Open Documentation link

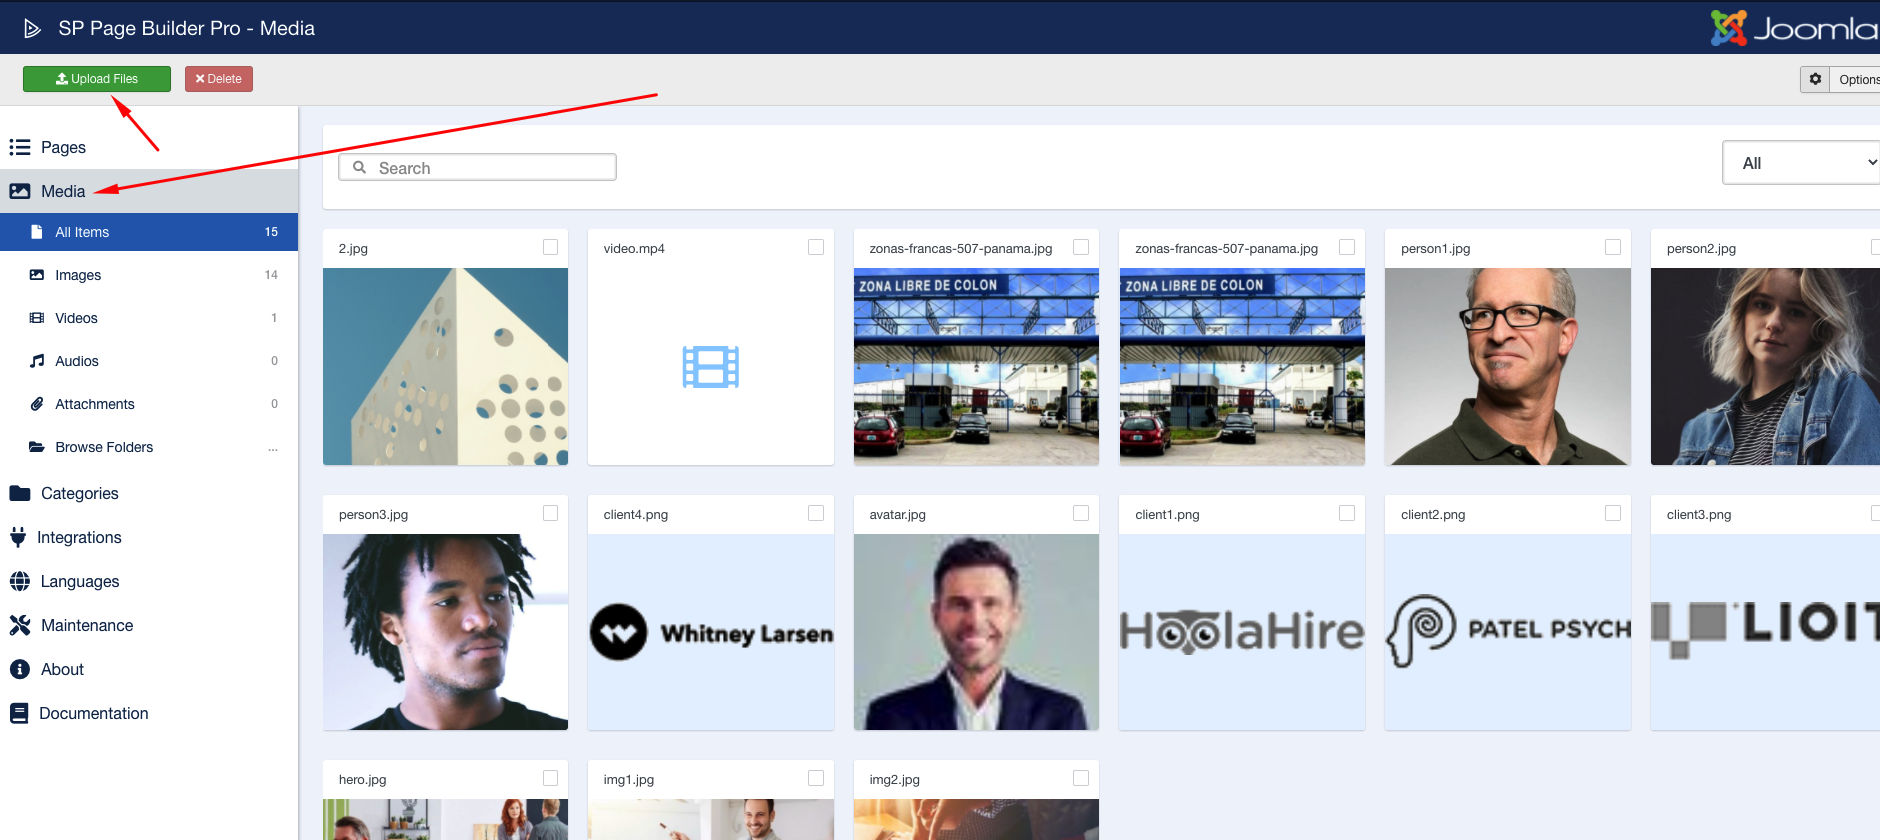tap(149, 713)
